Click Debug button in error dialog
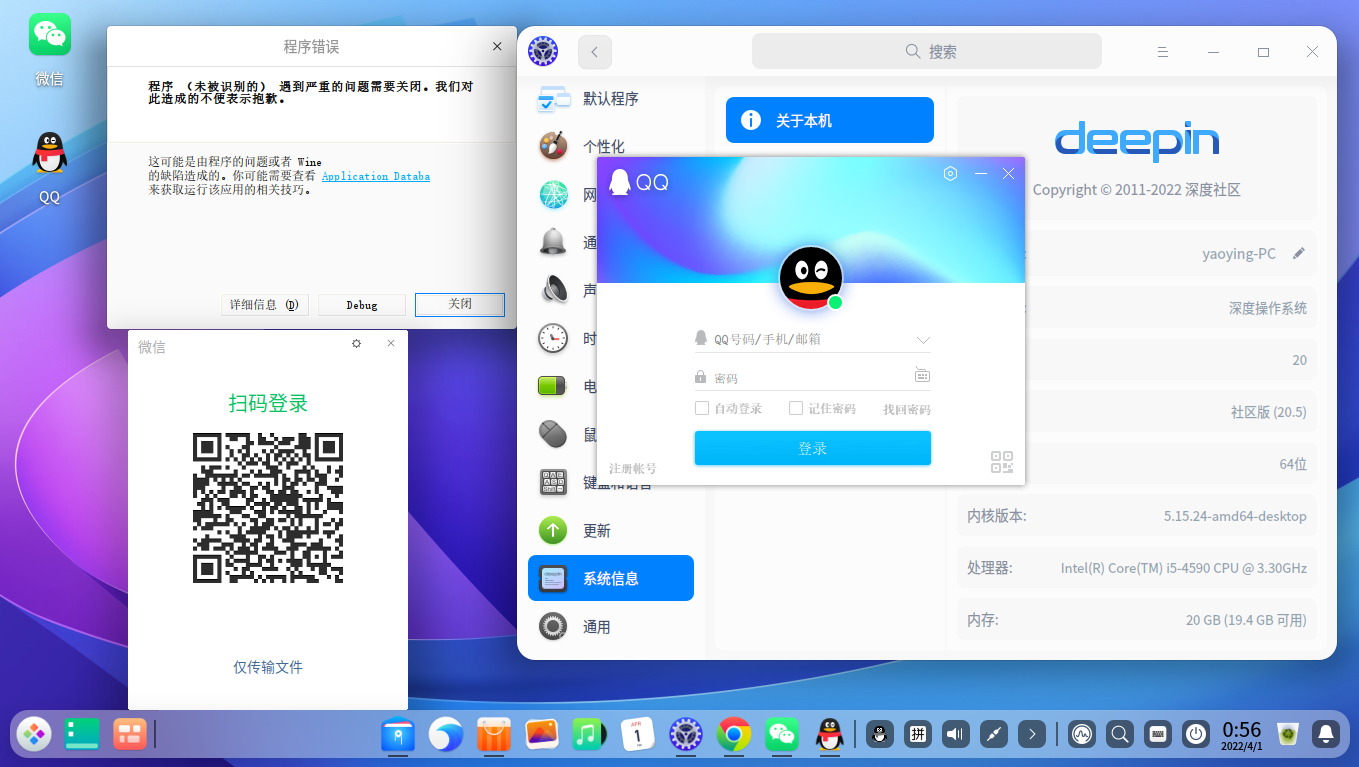 click(362, 304)
